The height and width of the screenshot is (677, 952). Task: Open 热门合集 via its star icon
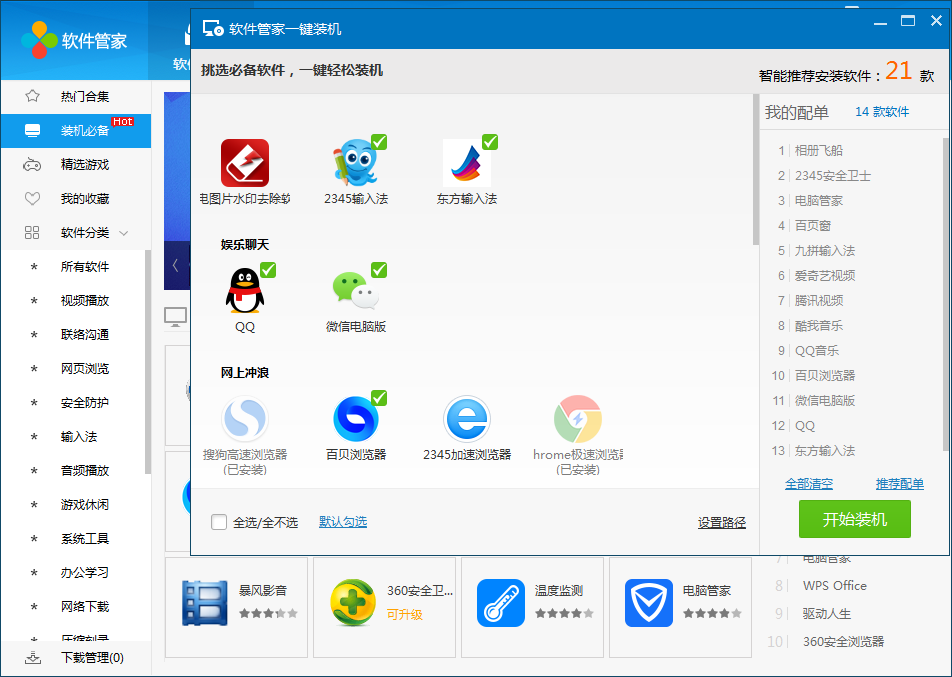point(32,96)
